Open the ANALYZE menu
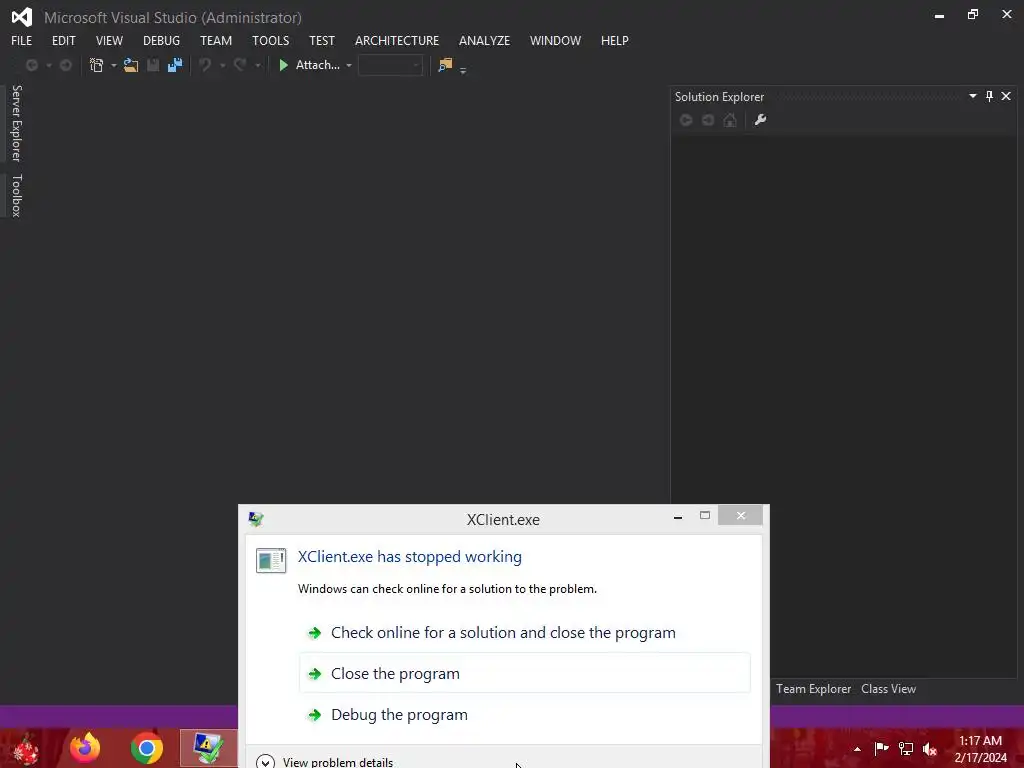Viewport: 1024px width, 768px height. 484,40
